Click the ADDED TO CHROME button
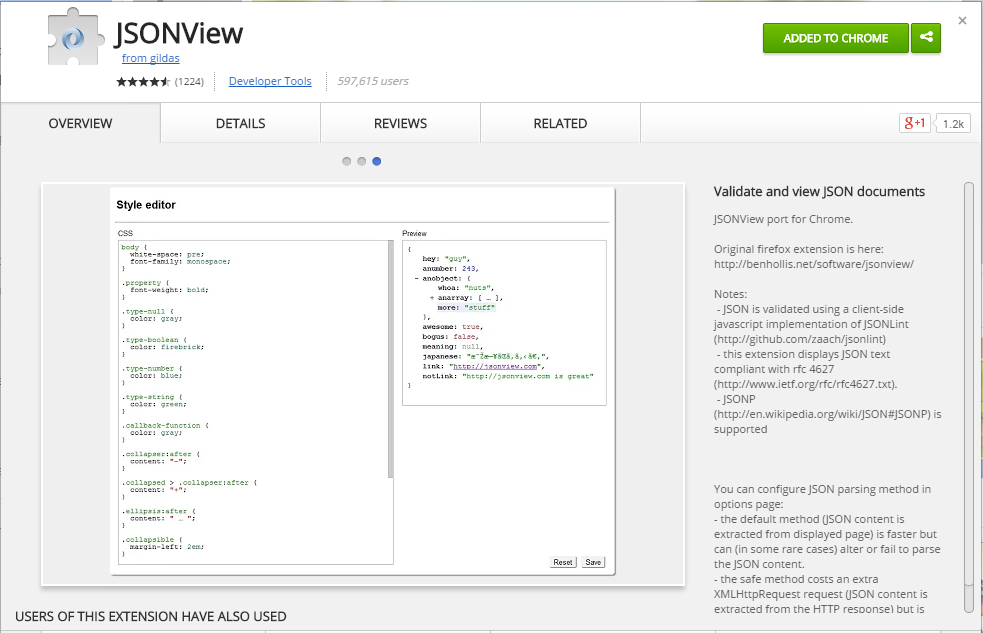The image size is (983, 633). [x=836, y=38]
